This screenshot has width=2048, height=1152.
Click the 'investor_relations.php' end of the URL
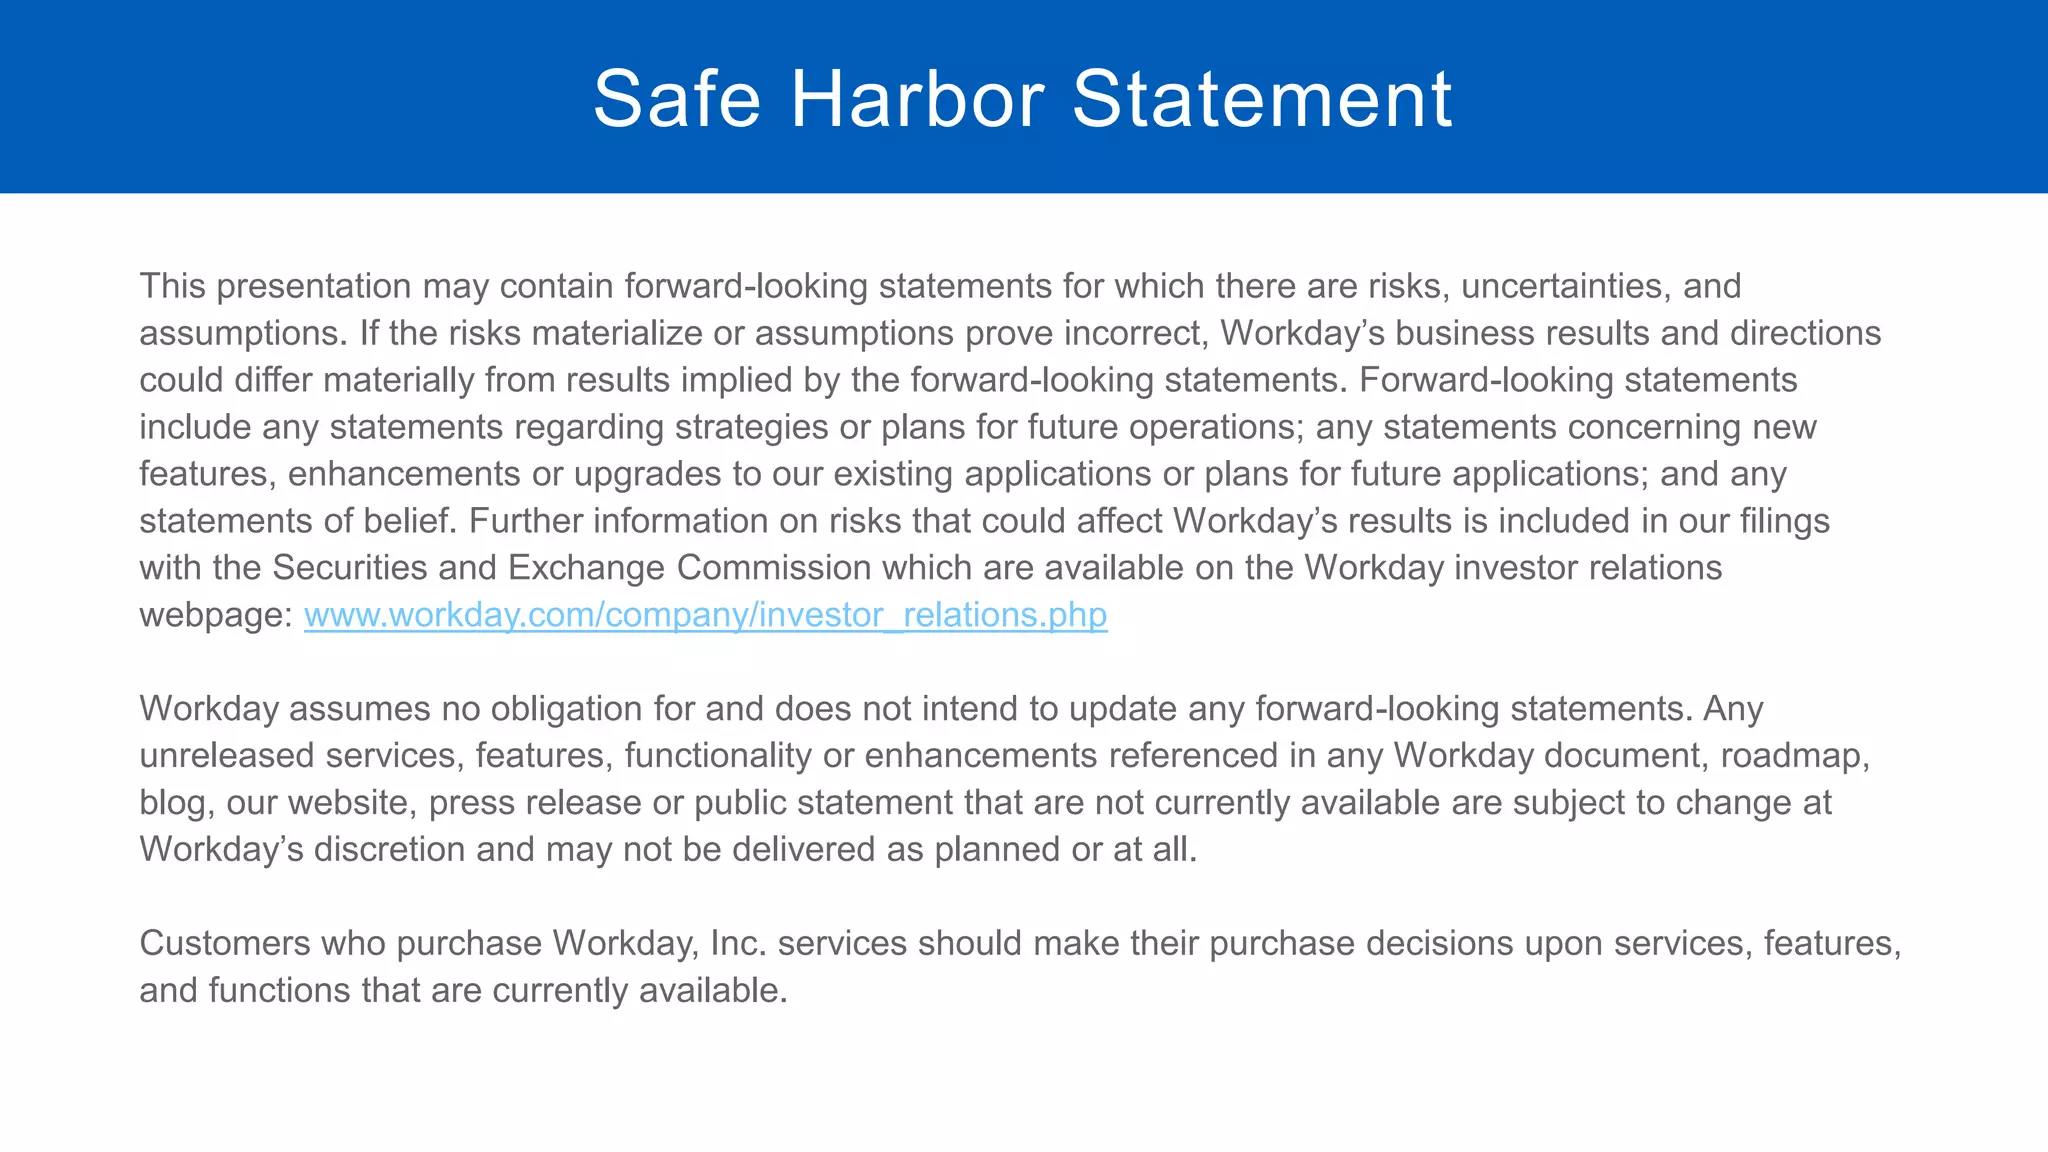point(933,615)
